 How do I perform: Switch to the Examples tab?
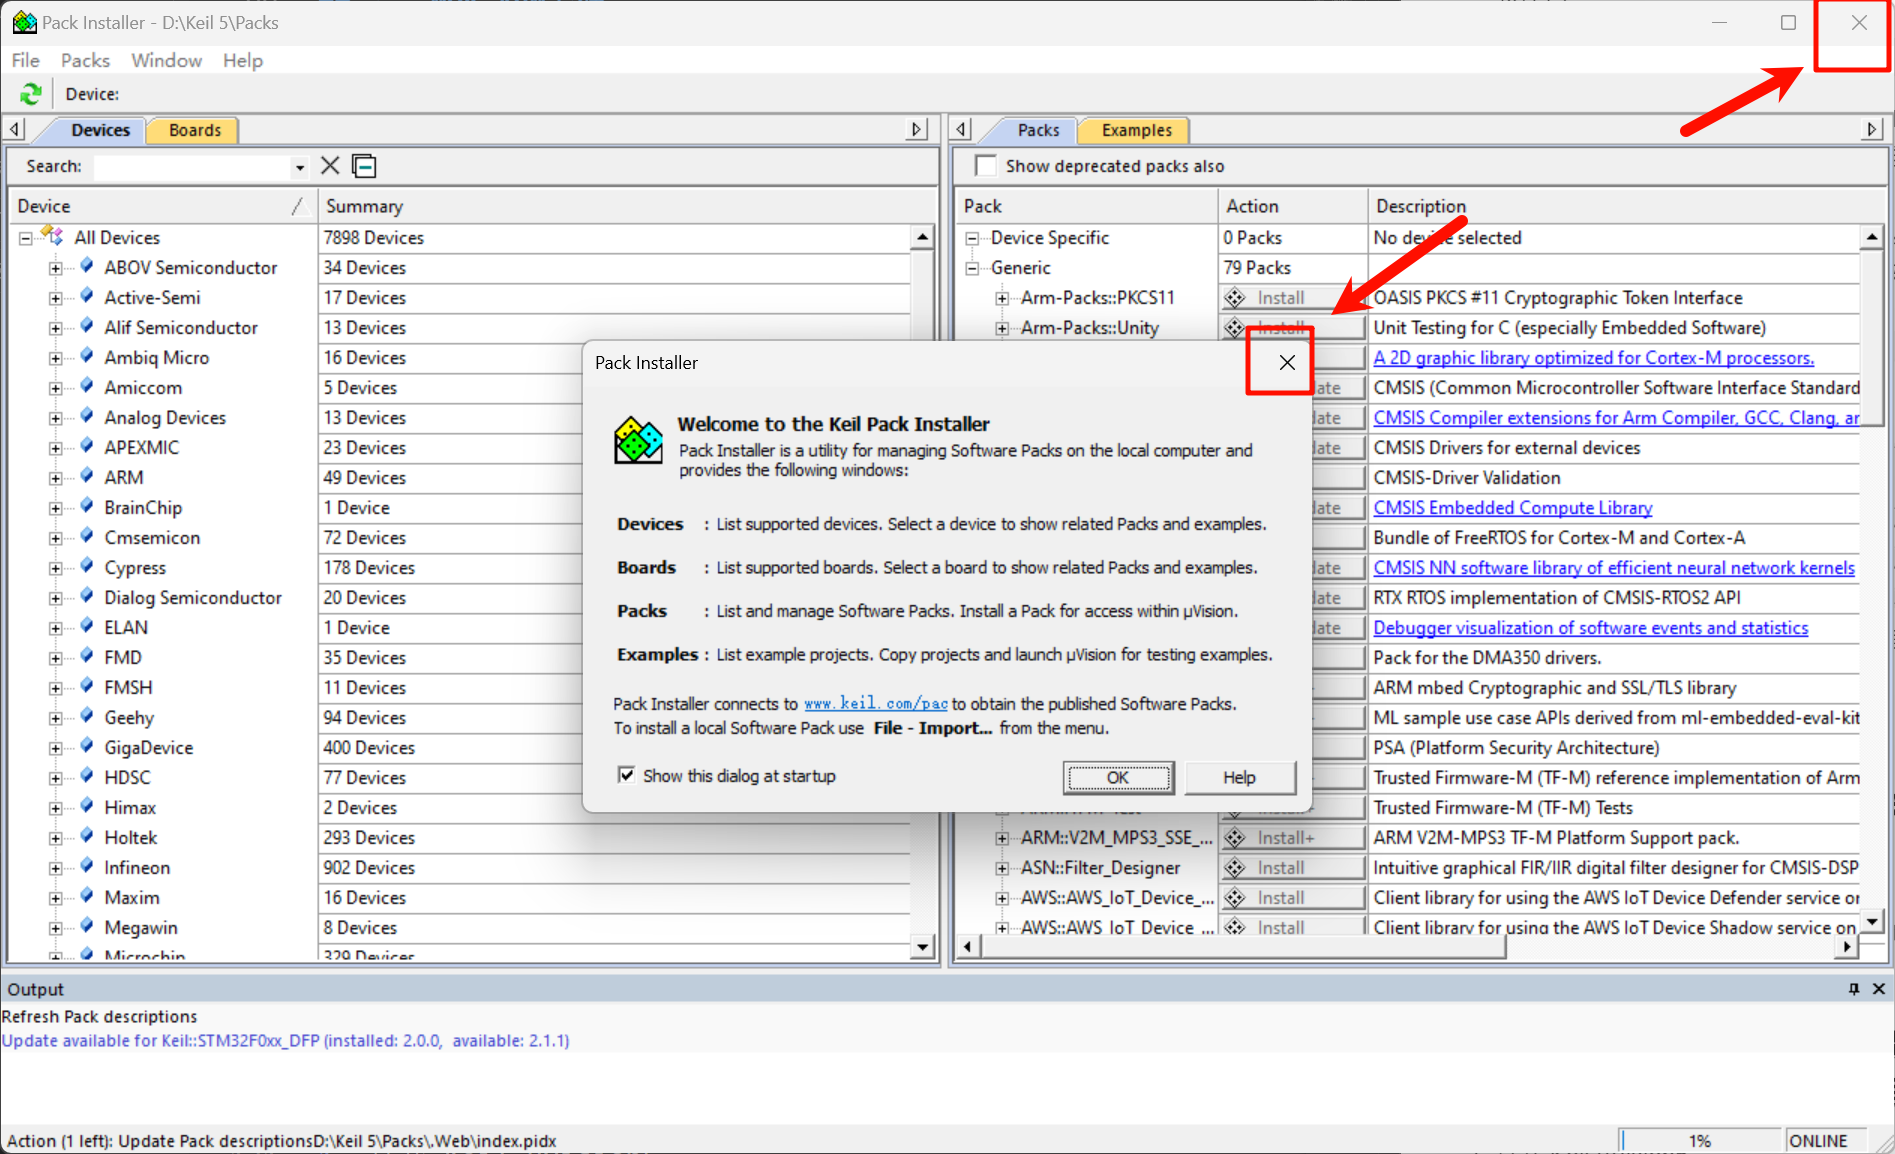pos(1136,130)
